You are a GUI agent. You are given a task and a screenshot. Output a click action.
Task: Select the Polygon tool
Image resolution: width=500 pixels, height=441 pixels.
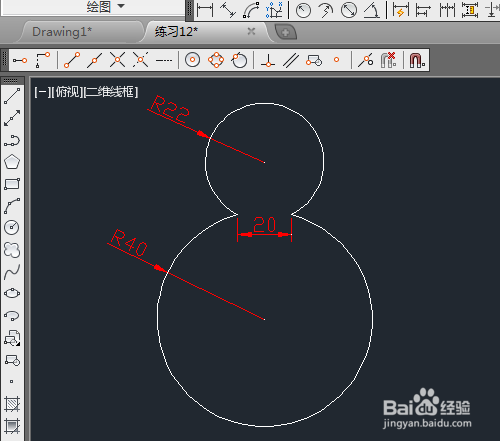point(12,162)
